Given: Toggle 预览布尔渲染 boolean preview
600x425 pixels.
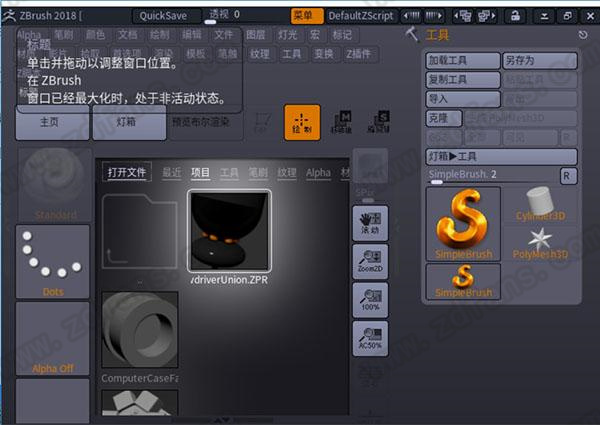Looking at the screenshot, I should point(206,122).
